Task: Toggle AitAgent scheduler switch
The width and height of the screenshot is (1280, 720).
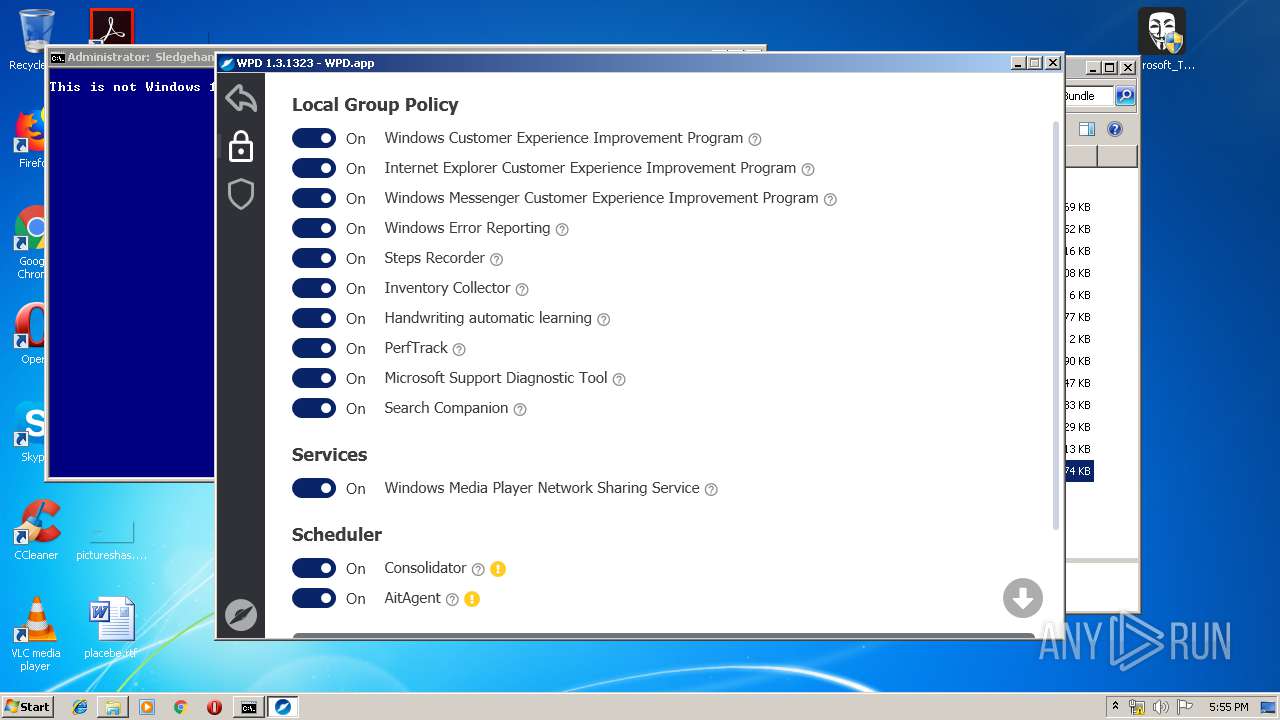Action: 314,598
